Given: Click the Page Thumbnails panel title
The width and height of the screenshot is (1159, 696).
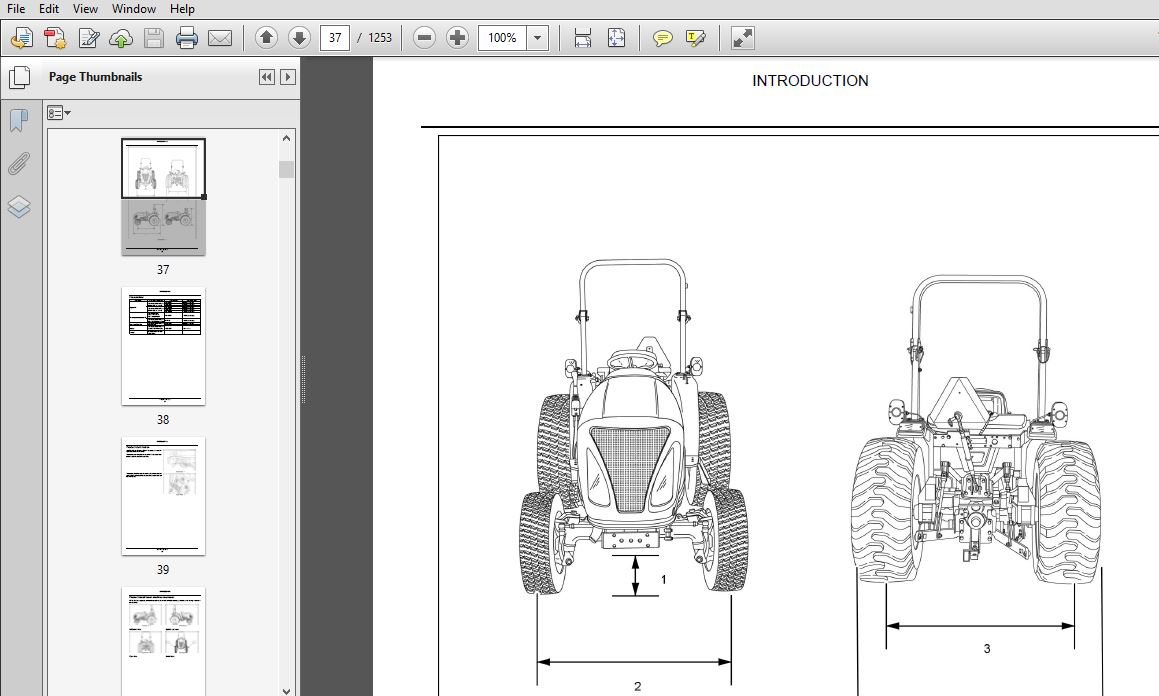Looking at the screenshot, I should point(95,77).
